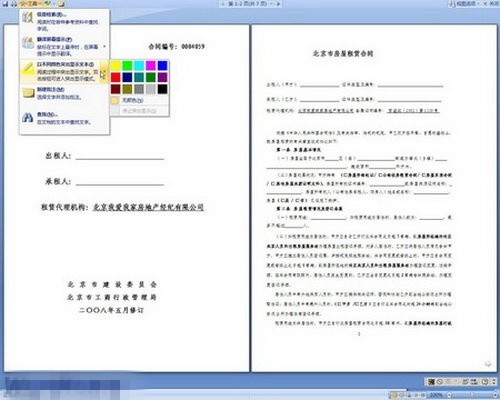Open the Research (信息检索) menu entry
Image resolution: width=500 pixels, height=400 pixels.
click(x=64, y=21)
